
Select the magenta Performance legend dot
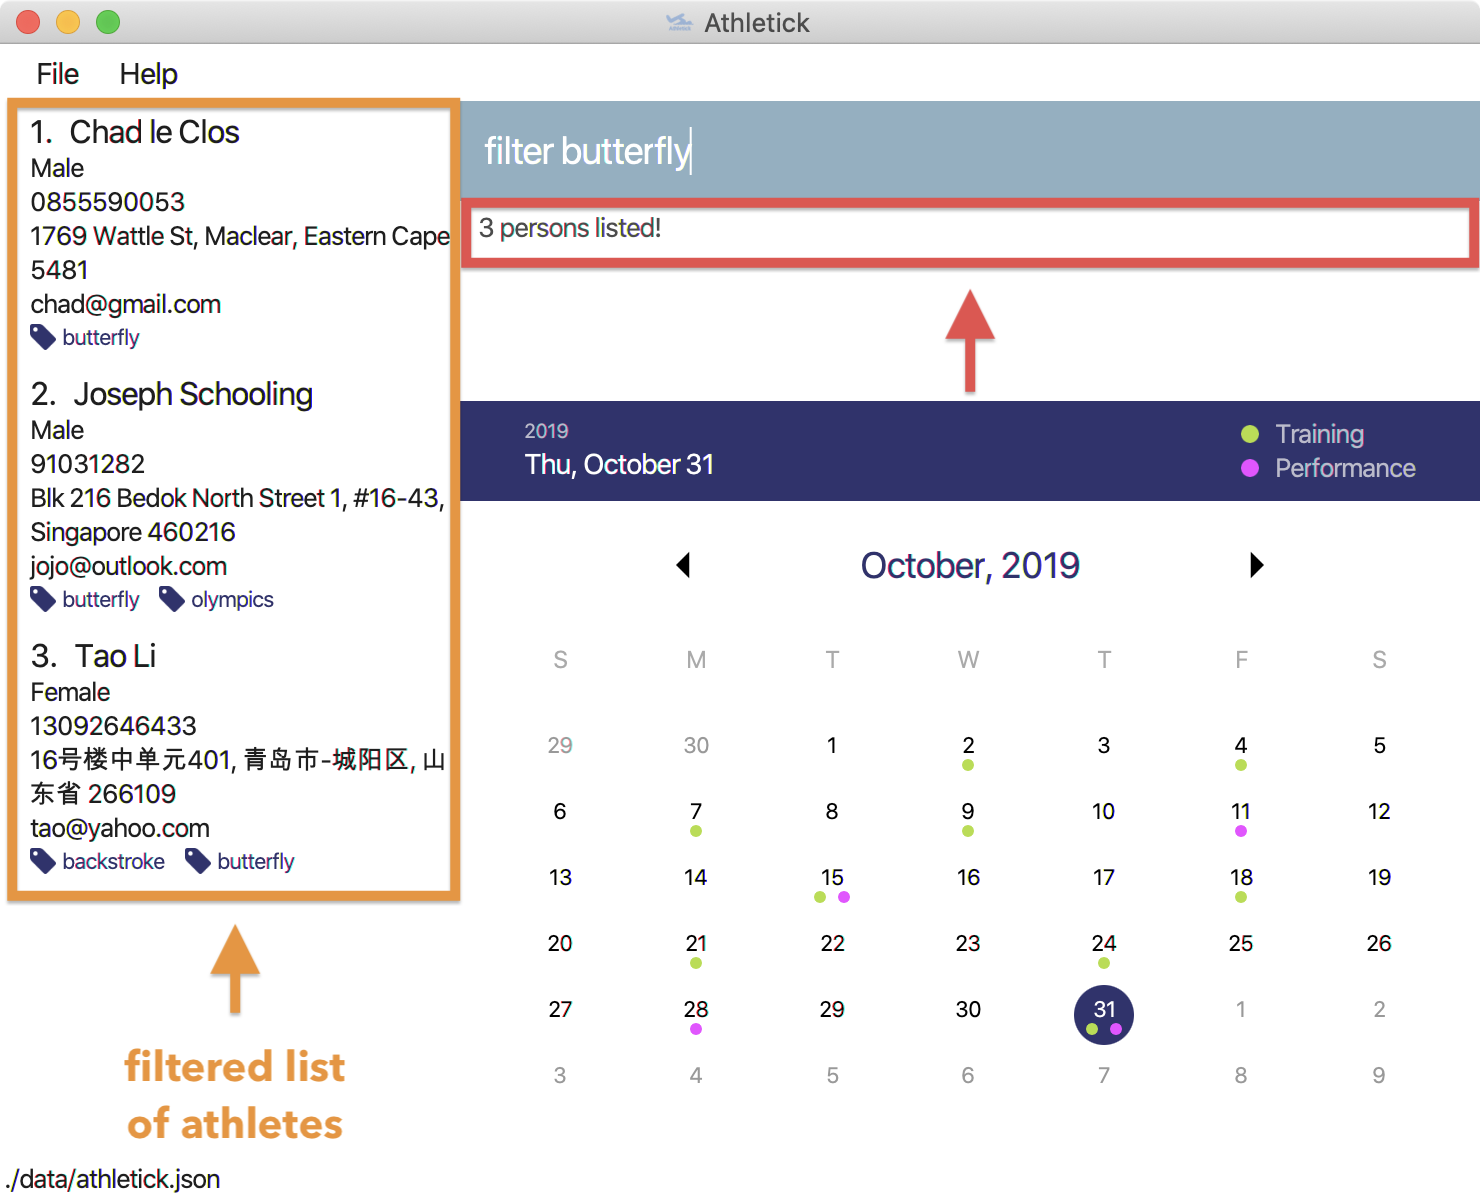point(1249,468)
